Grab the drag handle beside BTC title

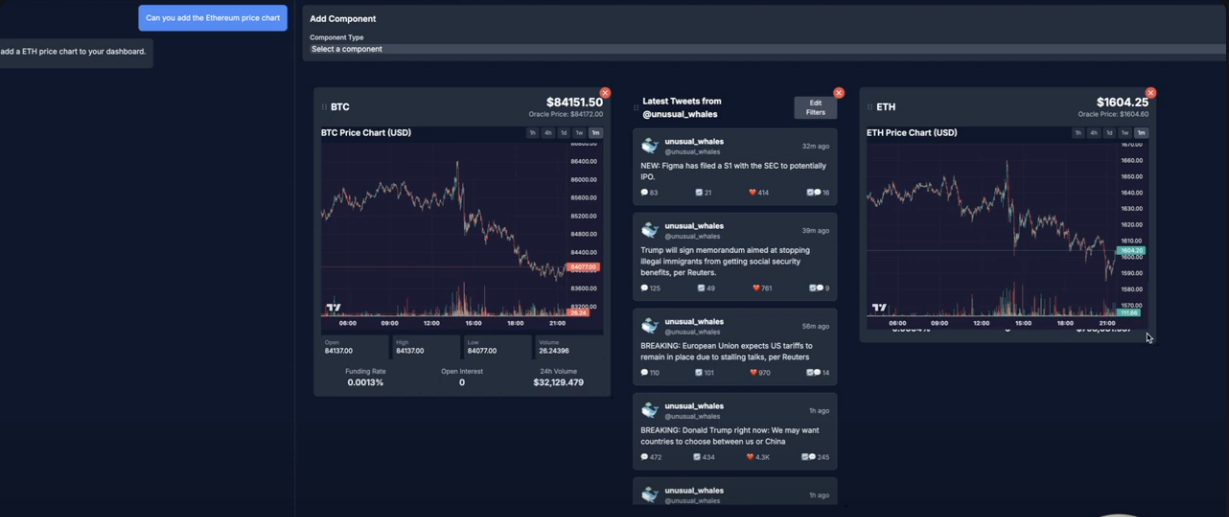(324, 107)
